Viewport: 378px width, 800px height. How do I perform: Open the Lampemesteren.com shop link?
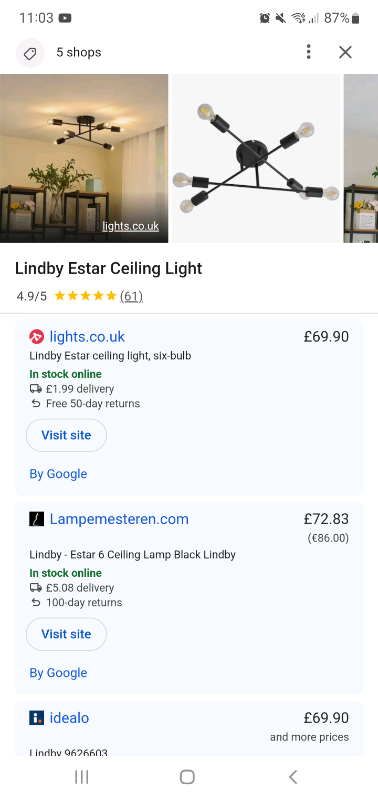tap(119, 519)
